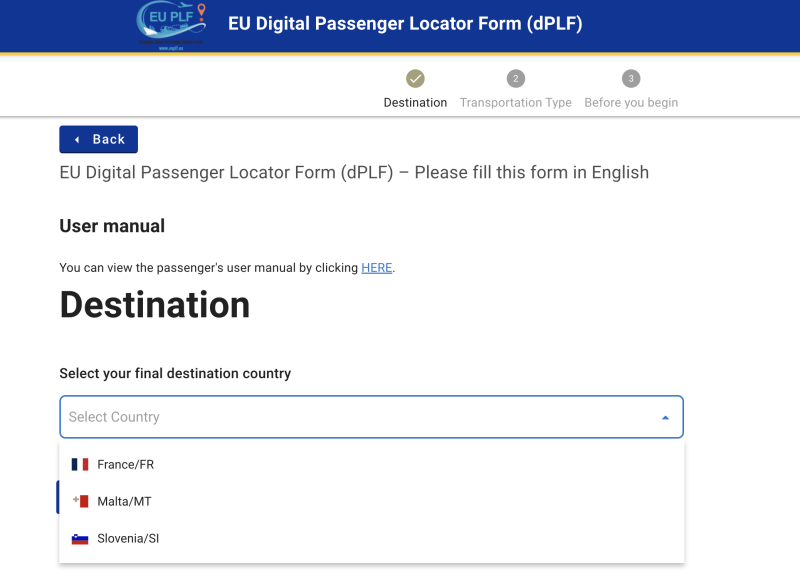Switch to the Transportation Type step

pos(515,103)
